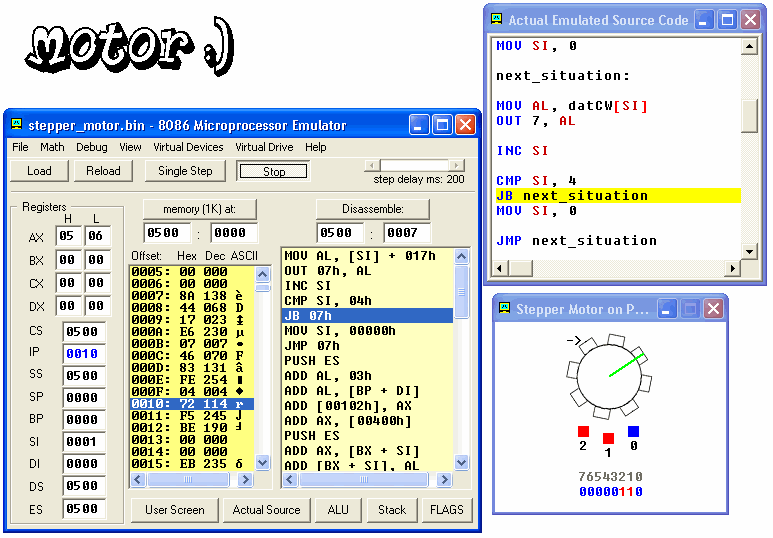Select disassembly line JB 07h

point(368,316)
